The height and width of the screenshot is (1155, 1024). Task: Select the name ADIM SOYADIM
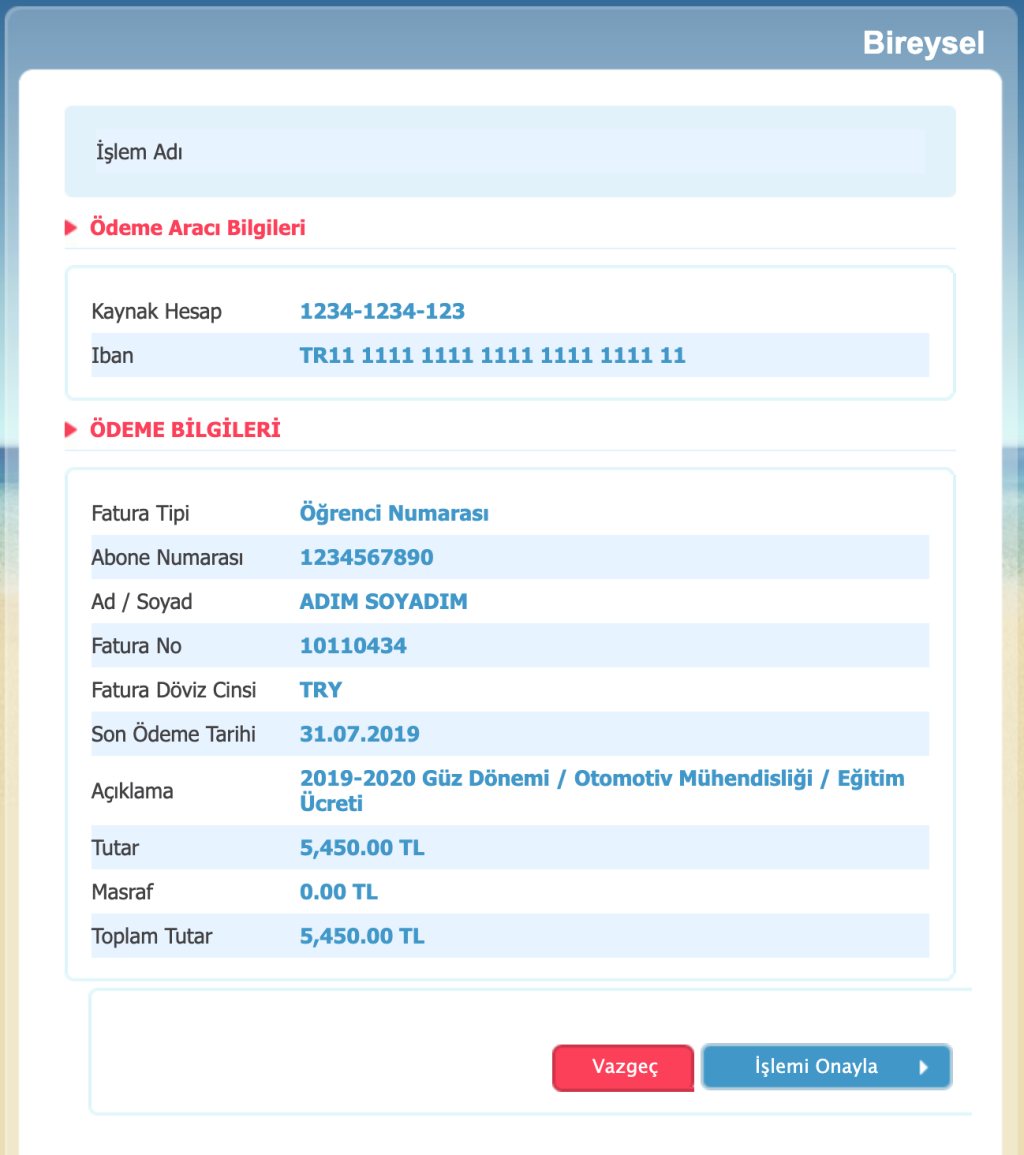point(383,602)
